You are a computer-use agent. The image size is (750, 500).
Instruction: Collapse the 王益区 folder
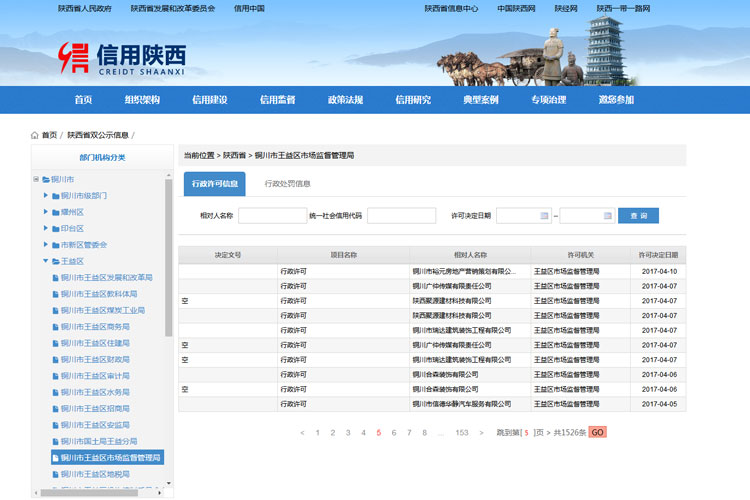pos(46,261)
